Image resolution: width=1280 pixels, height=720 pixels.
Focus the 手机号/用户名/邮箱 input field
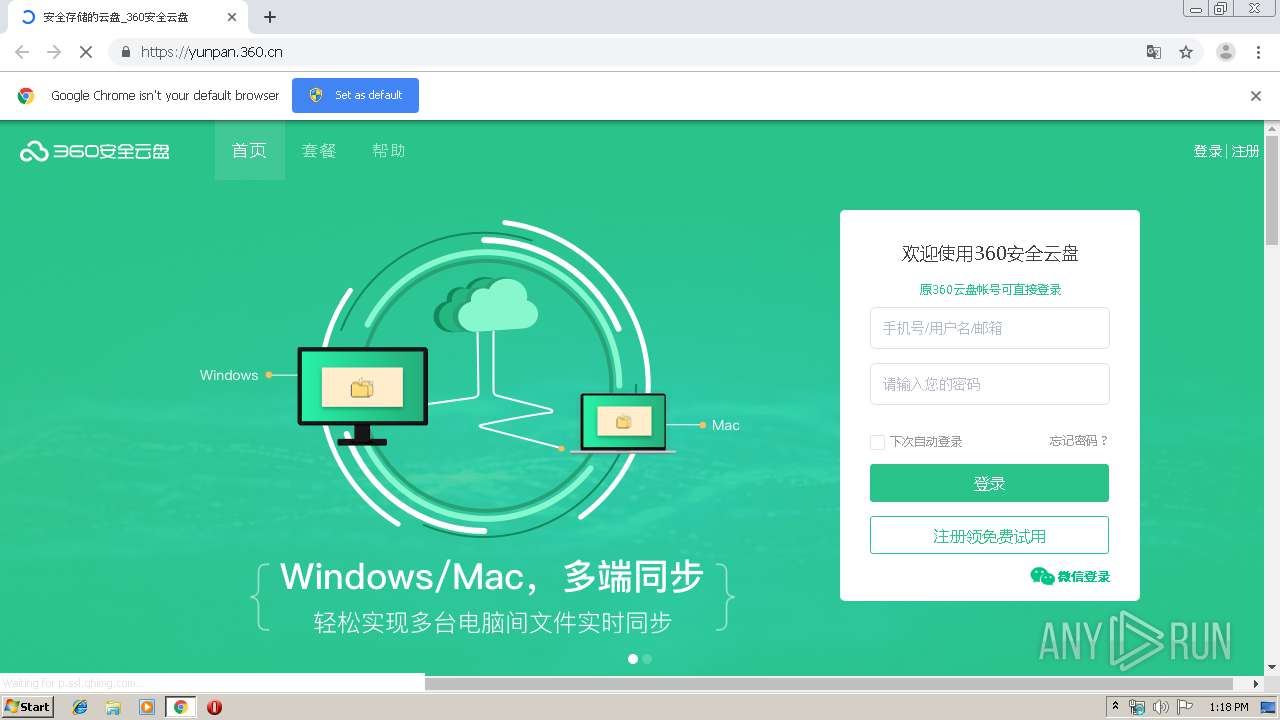pyautogui.click(x=989, y=328)
